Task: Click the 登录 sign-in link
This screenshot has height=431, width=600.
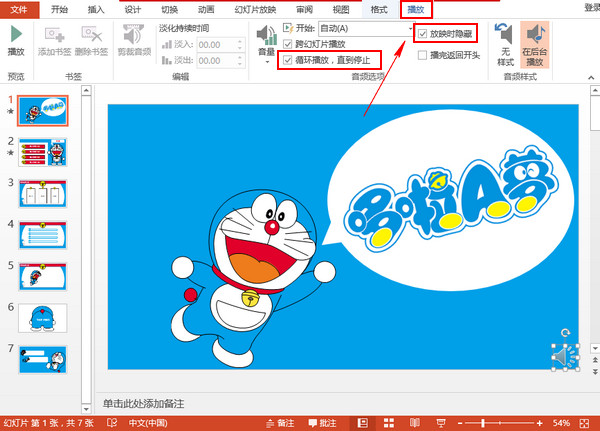Action: point(592,8)
